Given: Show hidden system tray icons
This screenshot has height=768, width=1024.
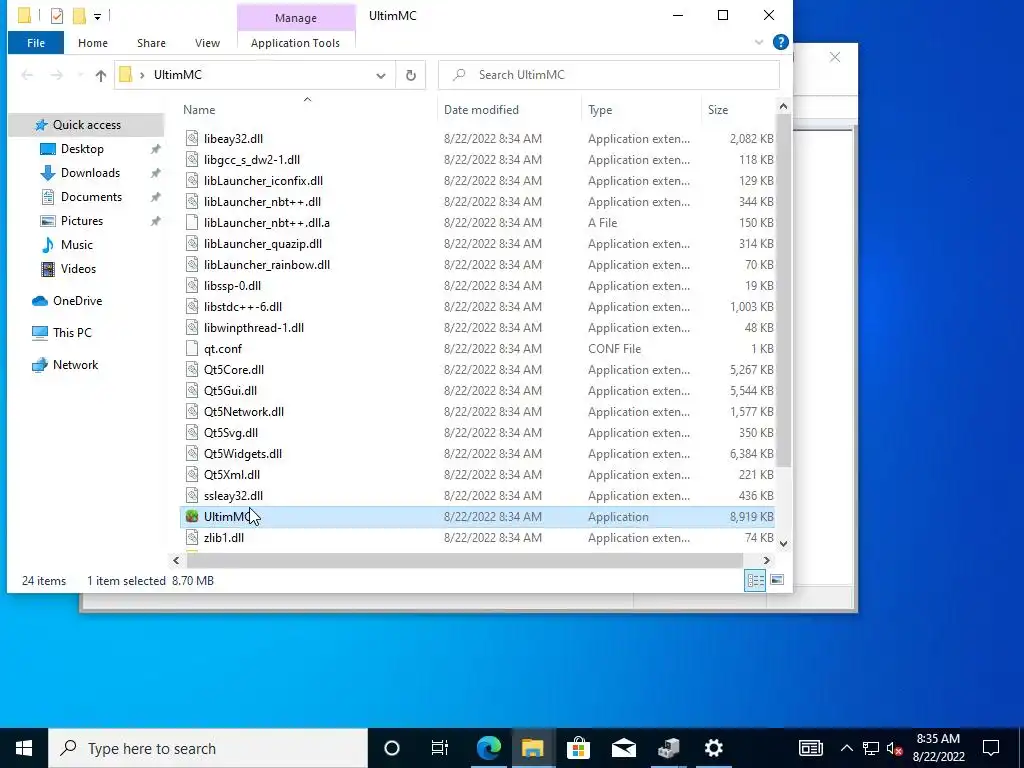Looking at the screenshot, I should [x=846, y=748].
